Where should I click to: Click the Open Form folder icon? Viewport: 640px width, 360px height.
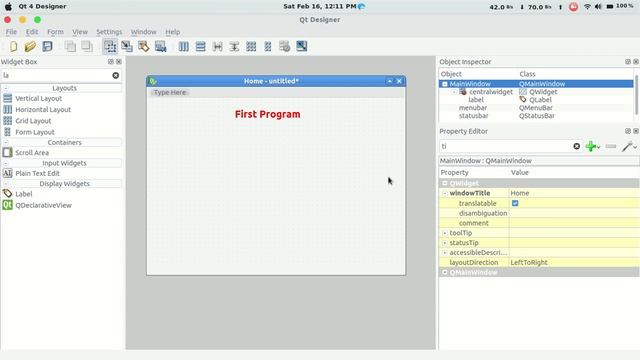[30, 47]
